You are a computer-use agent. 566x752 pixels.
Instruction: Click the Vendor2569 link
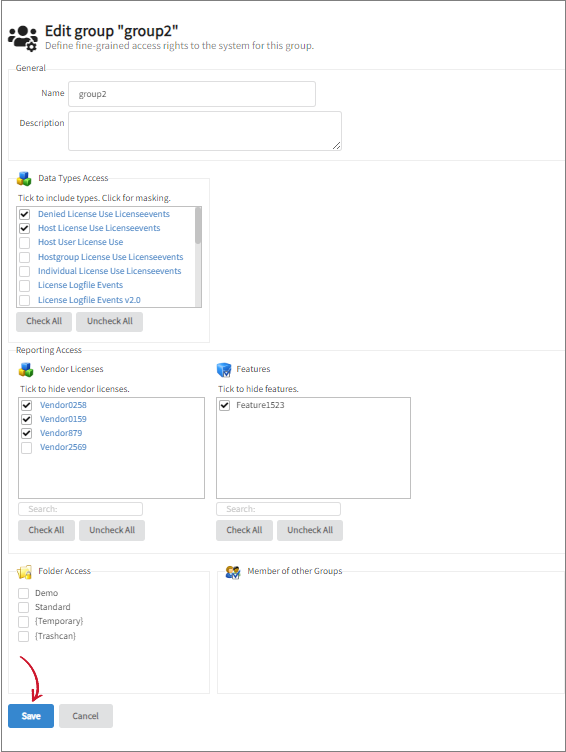click(x=63, y=446)
